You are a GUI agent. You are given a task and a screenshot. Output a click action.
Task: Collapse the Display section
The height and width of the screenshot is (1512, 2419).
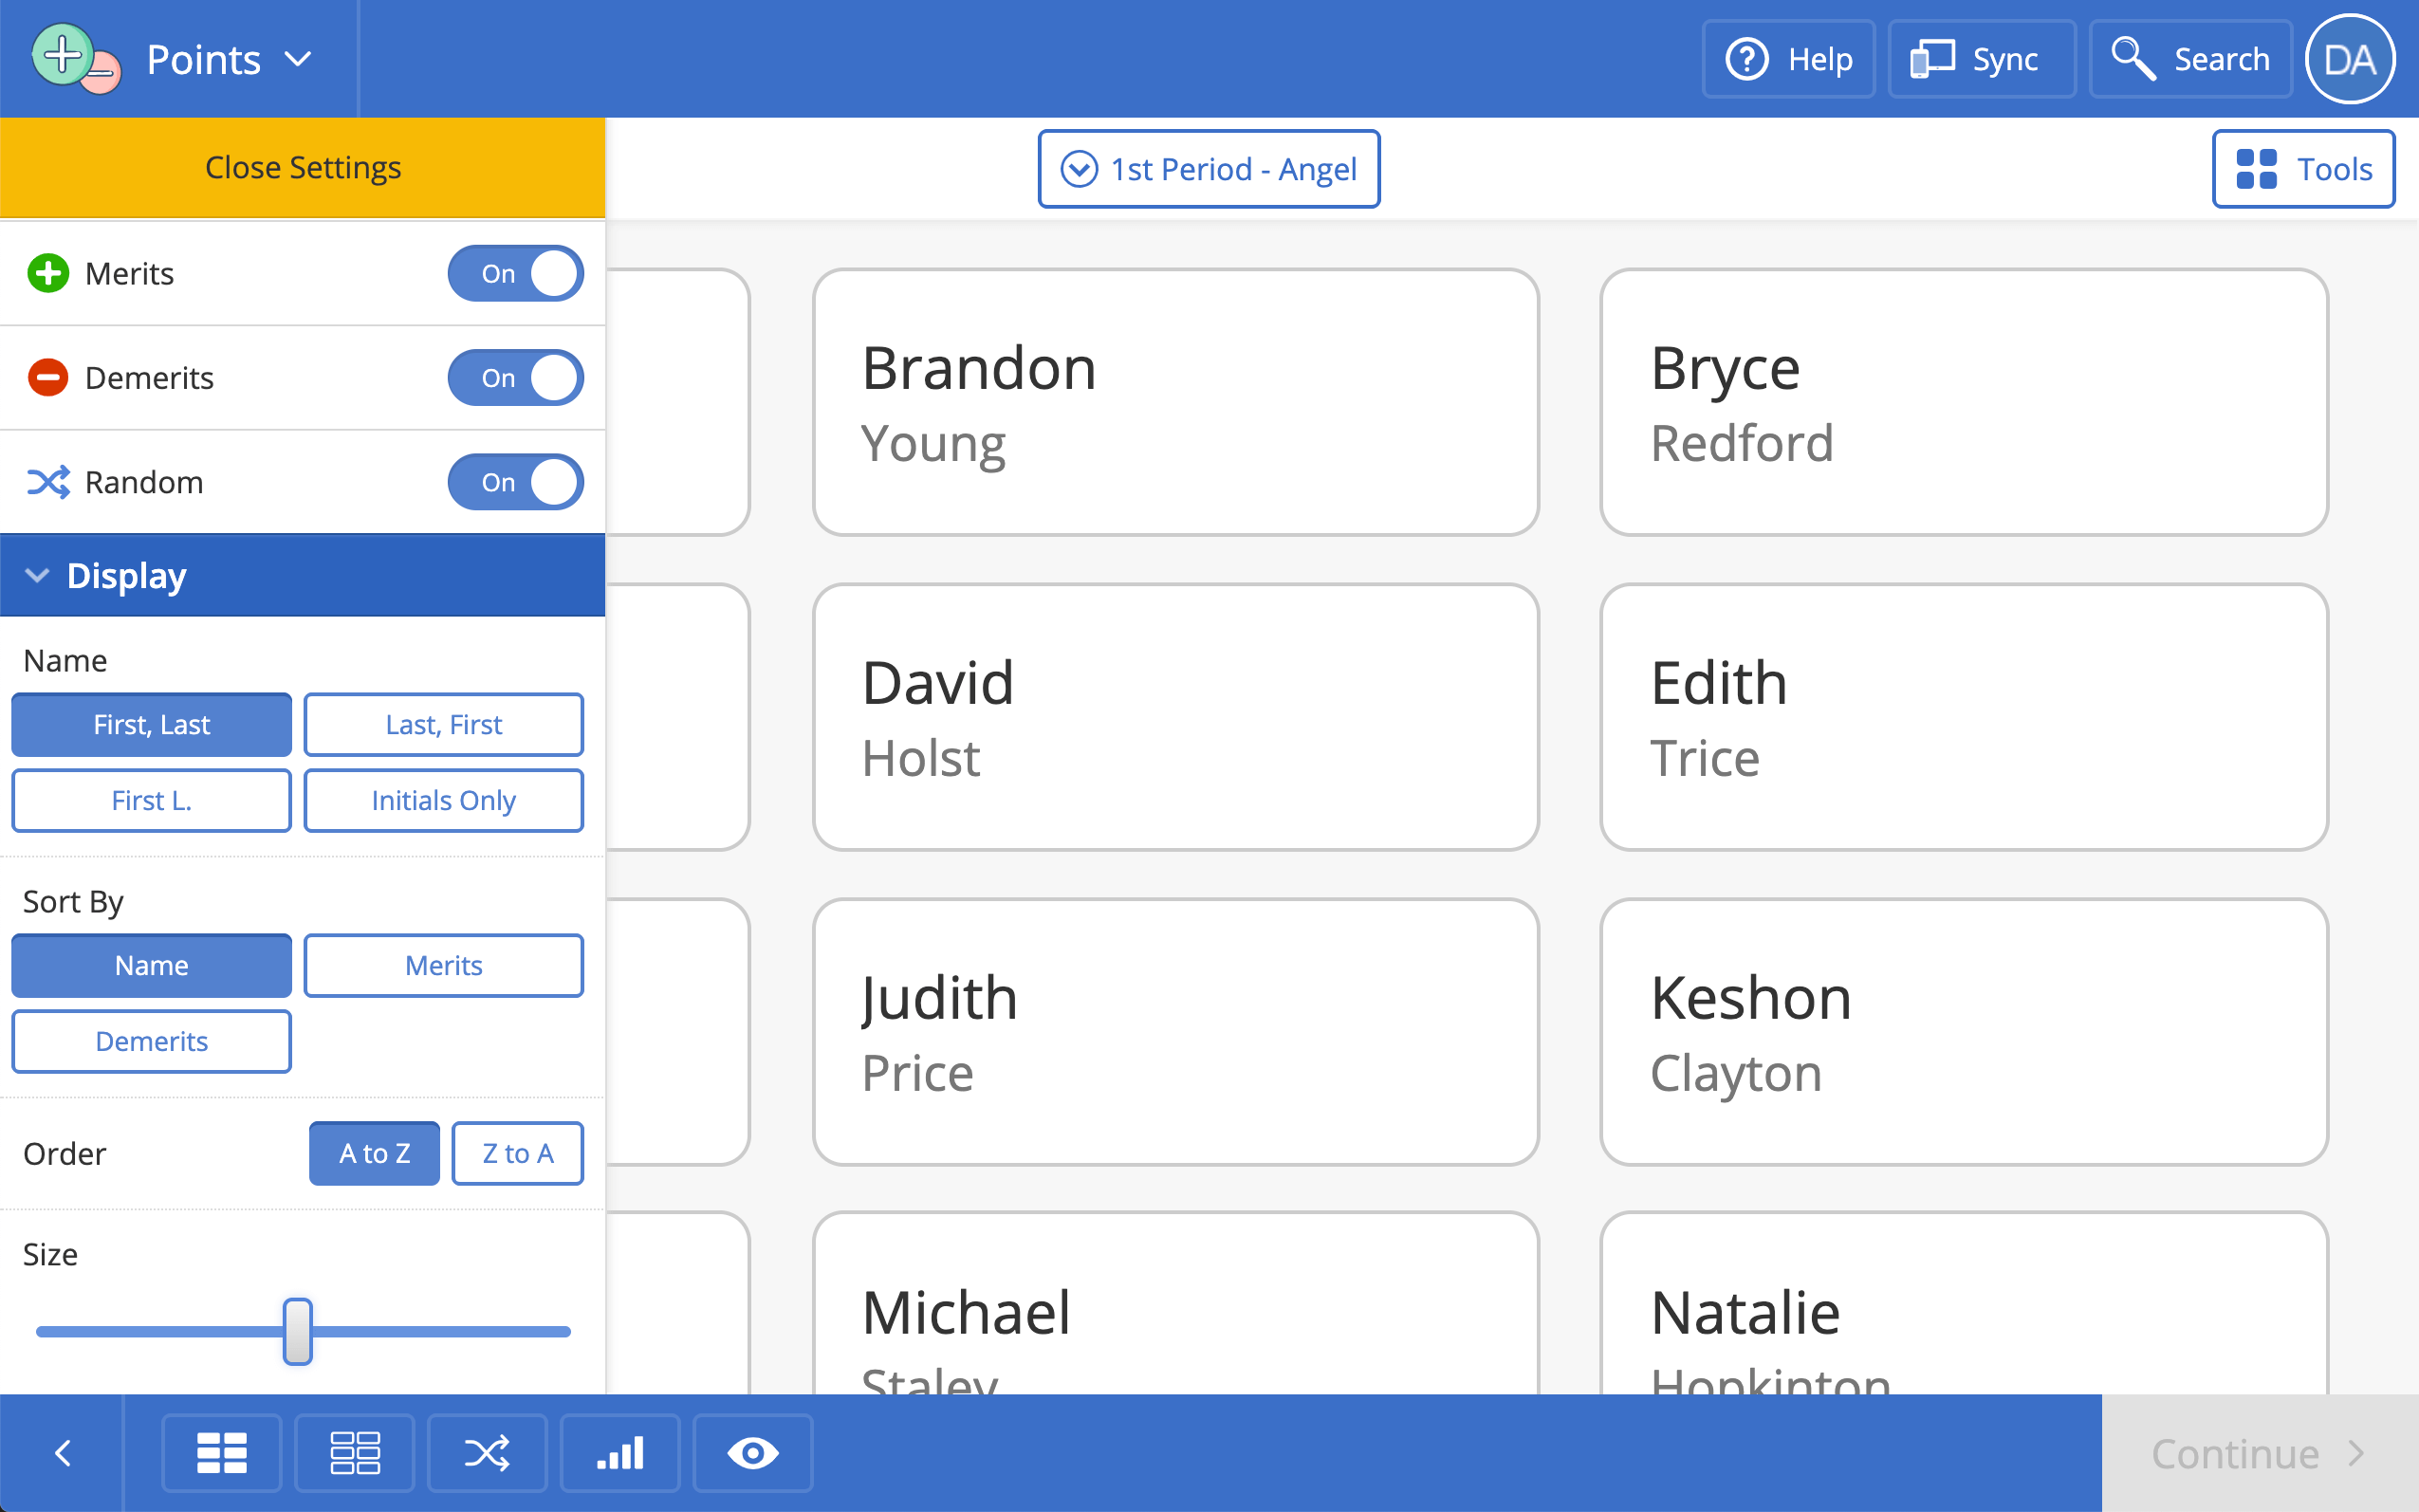point(302,575)
